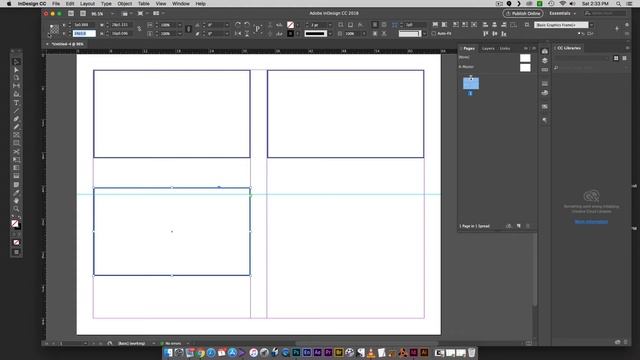The image size is (640, 360).
Task: Click the A-Master page thumbnail
Action: tap(525, 67)
